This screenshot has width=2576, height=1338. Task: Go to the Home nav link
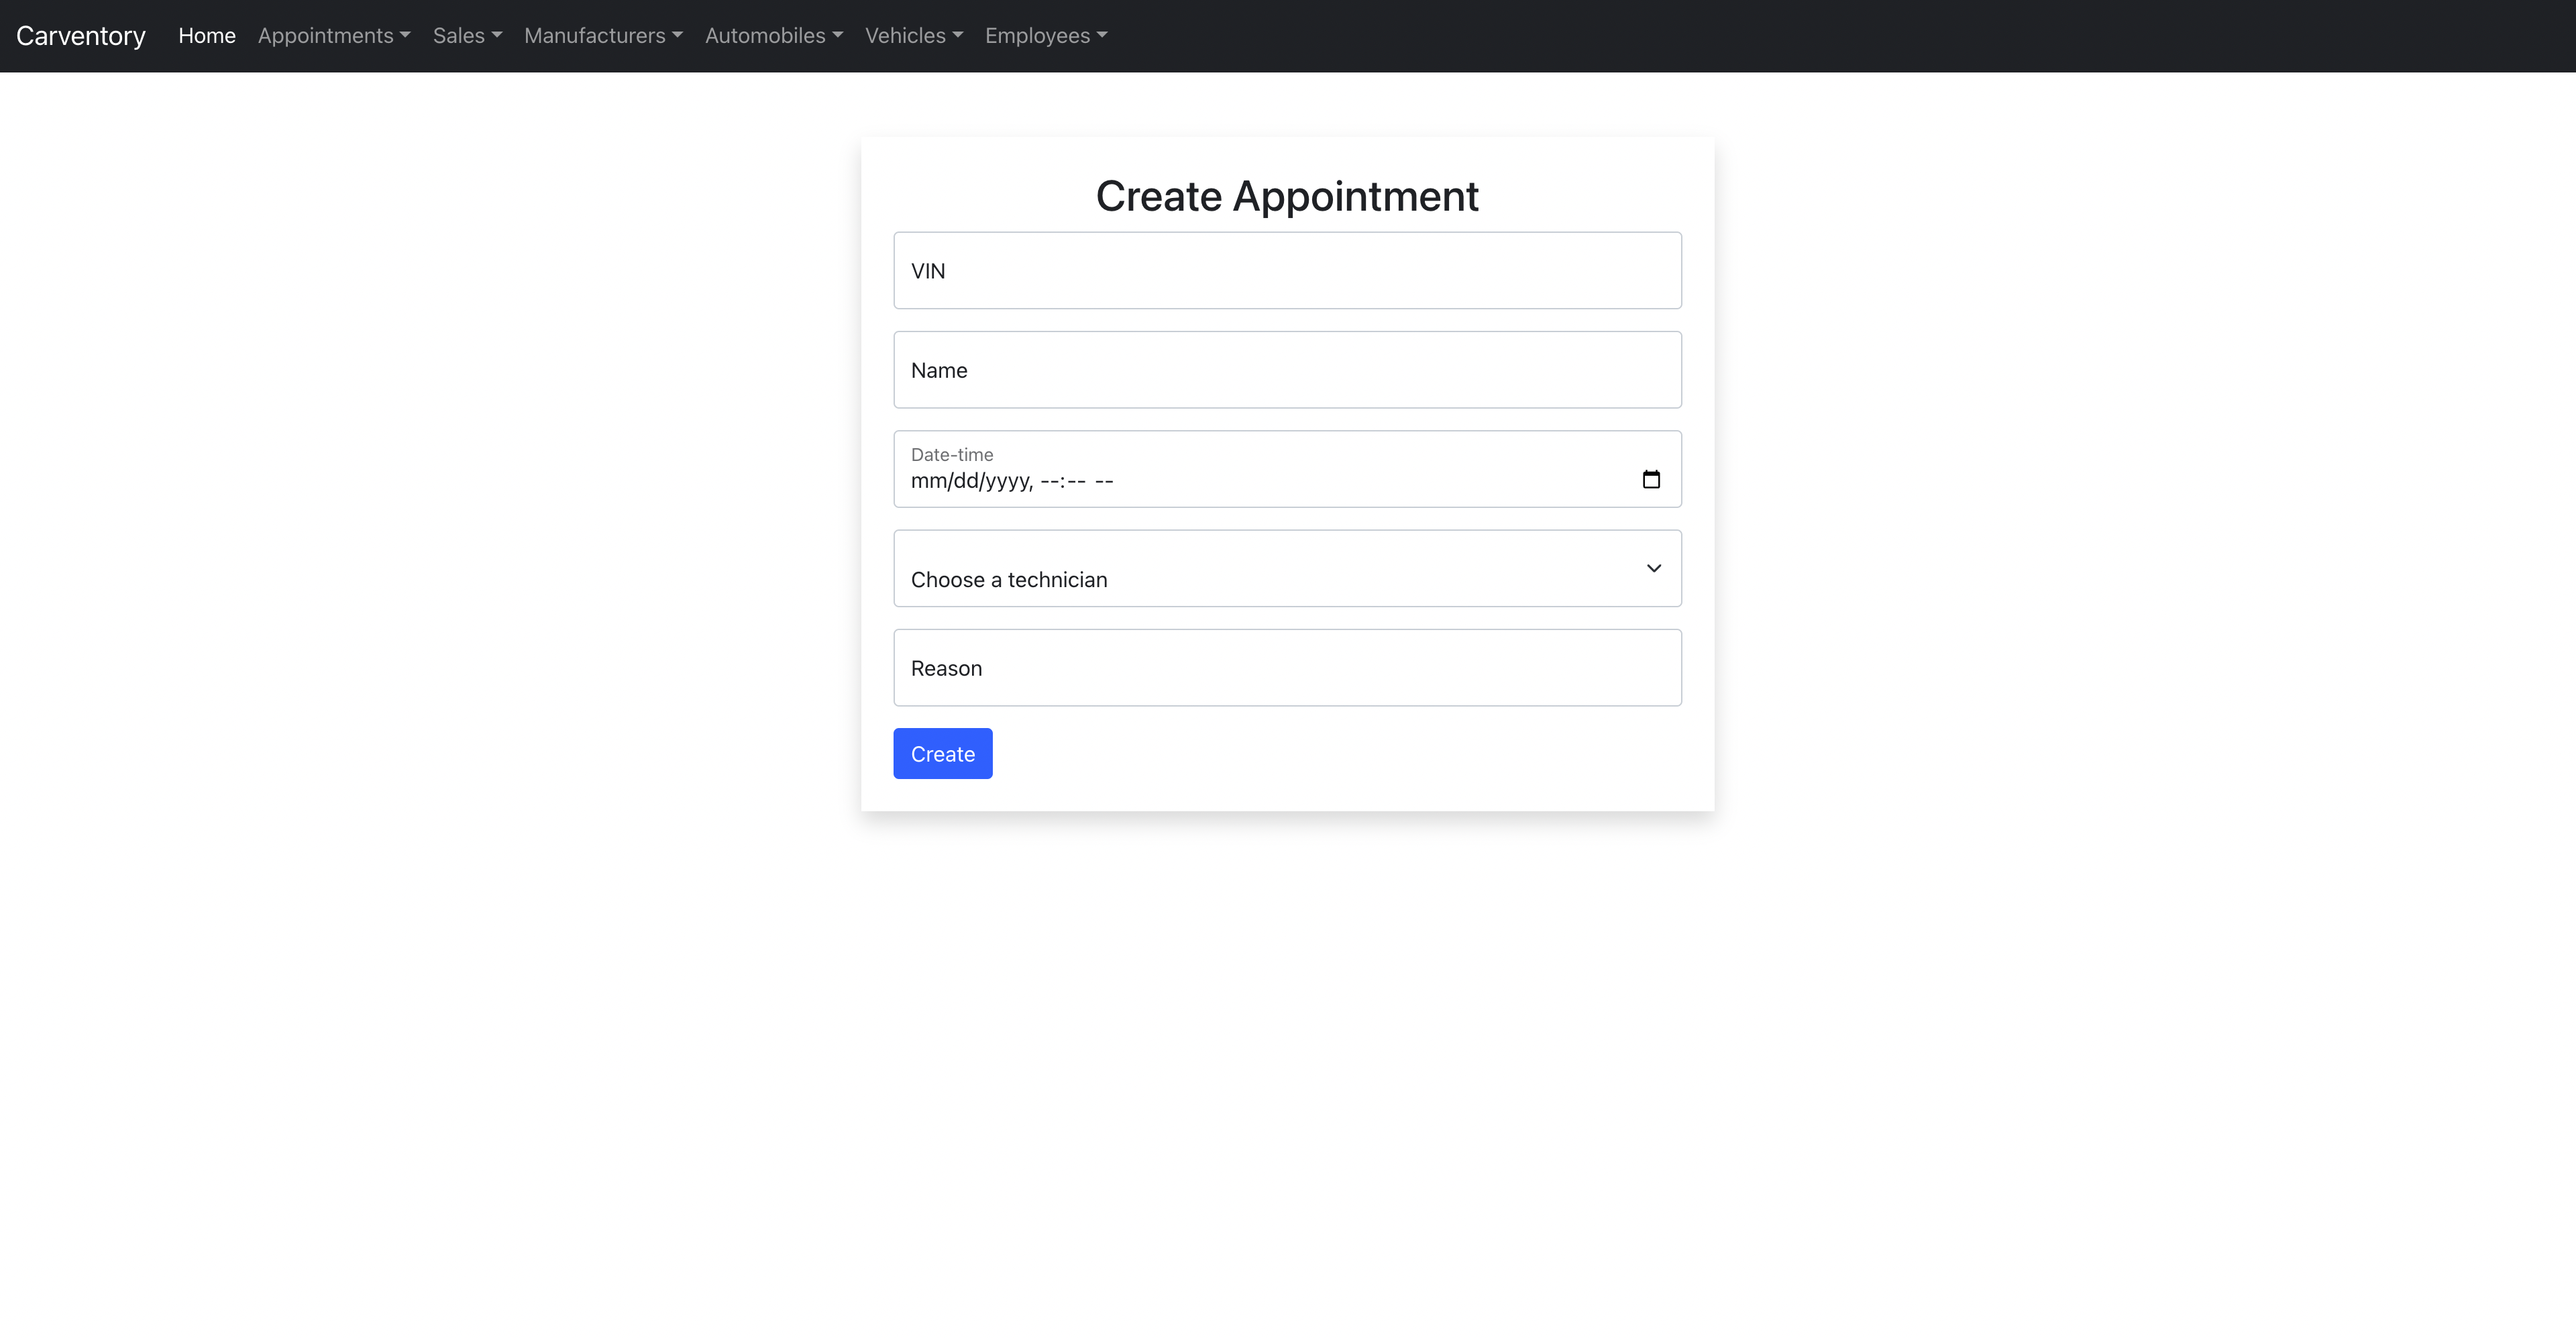click(x=207, y=36)
